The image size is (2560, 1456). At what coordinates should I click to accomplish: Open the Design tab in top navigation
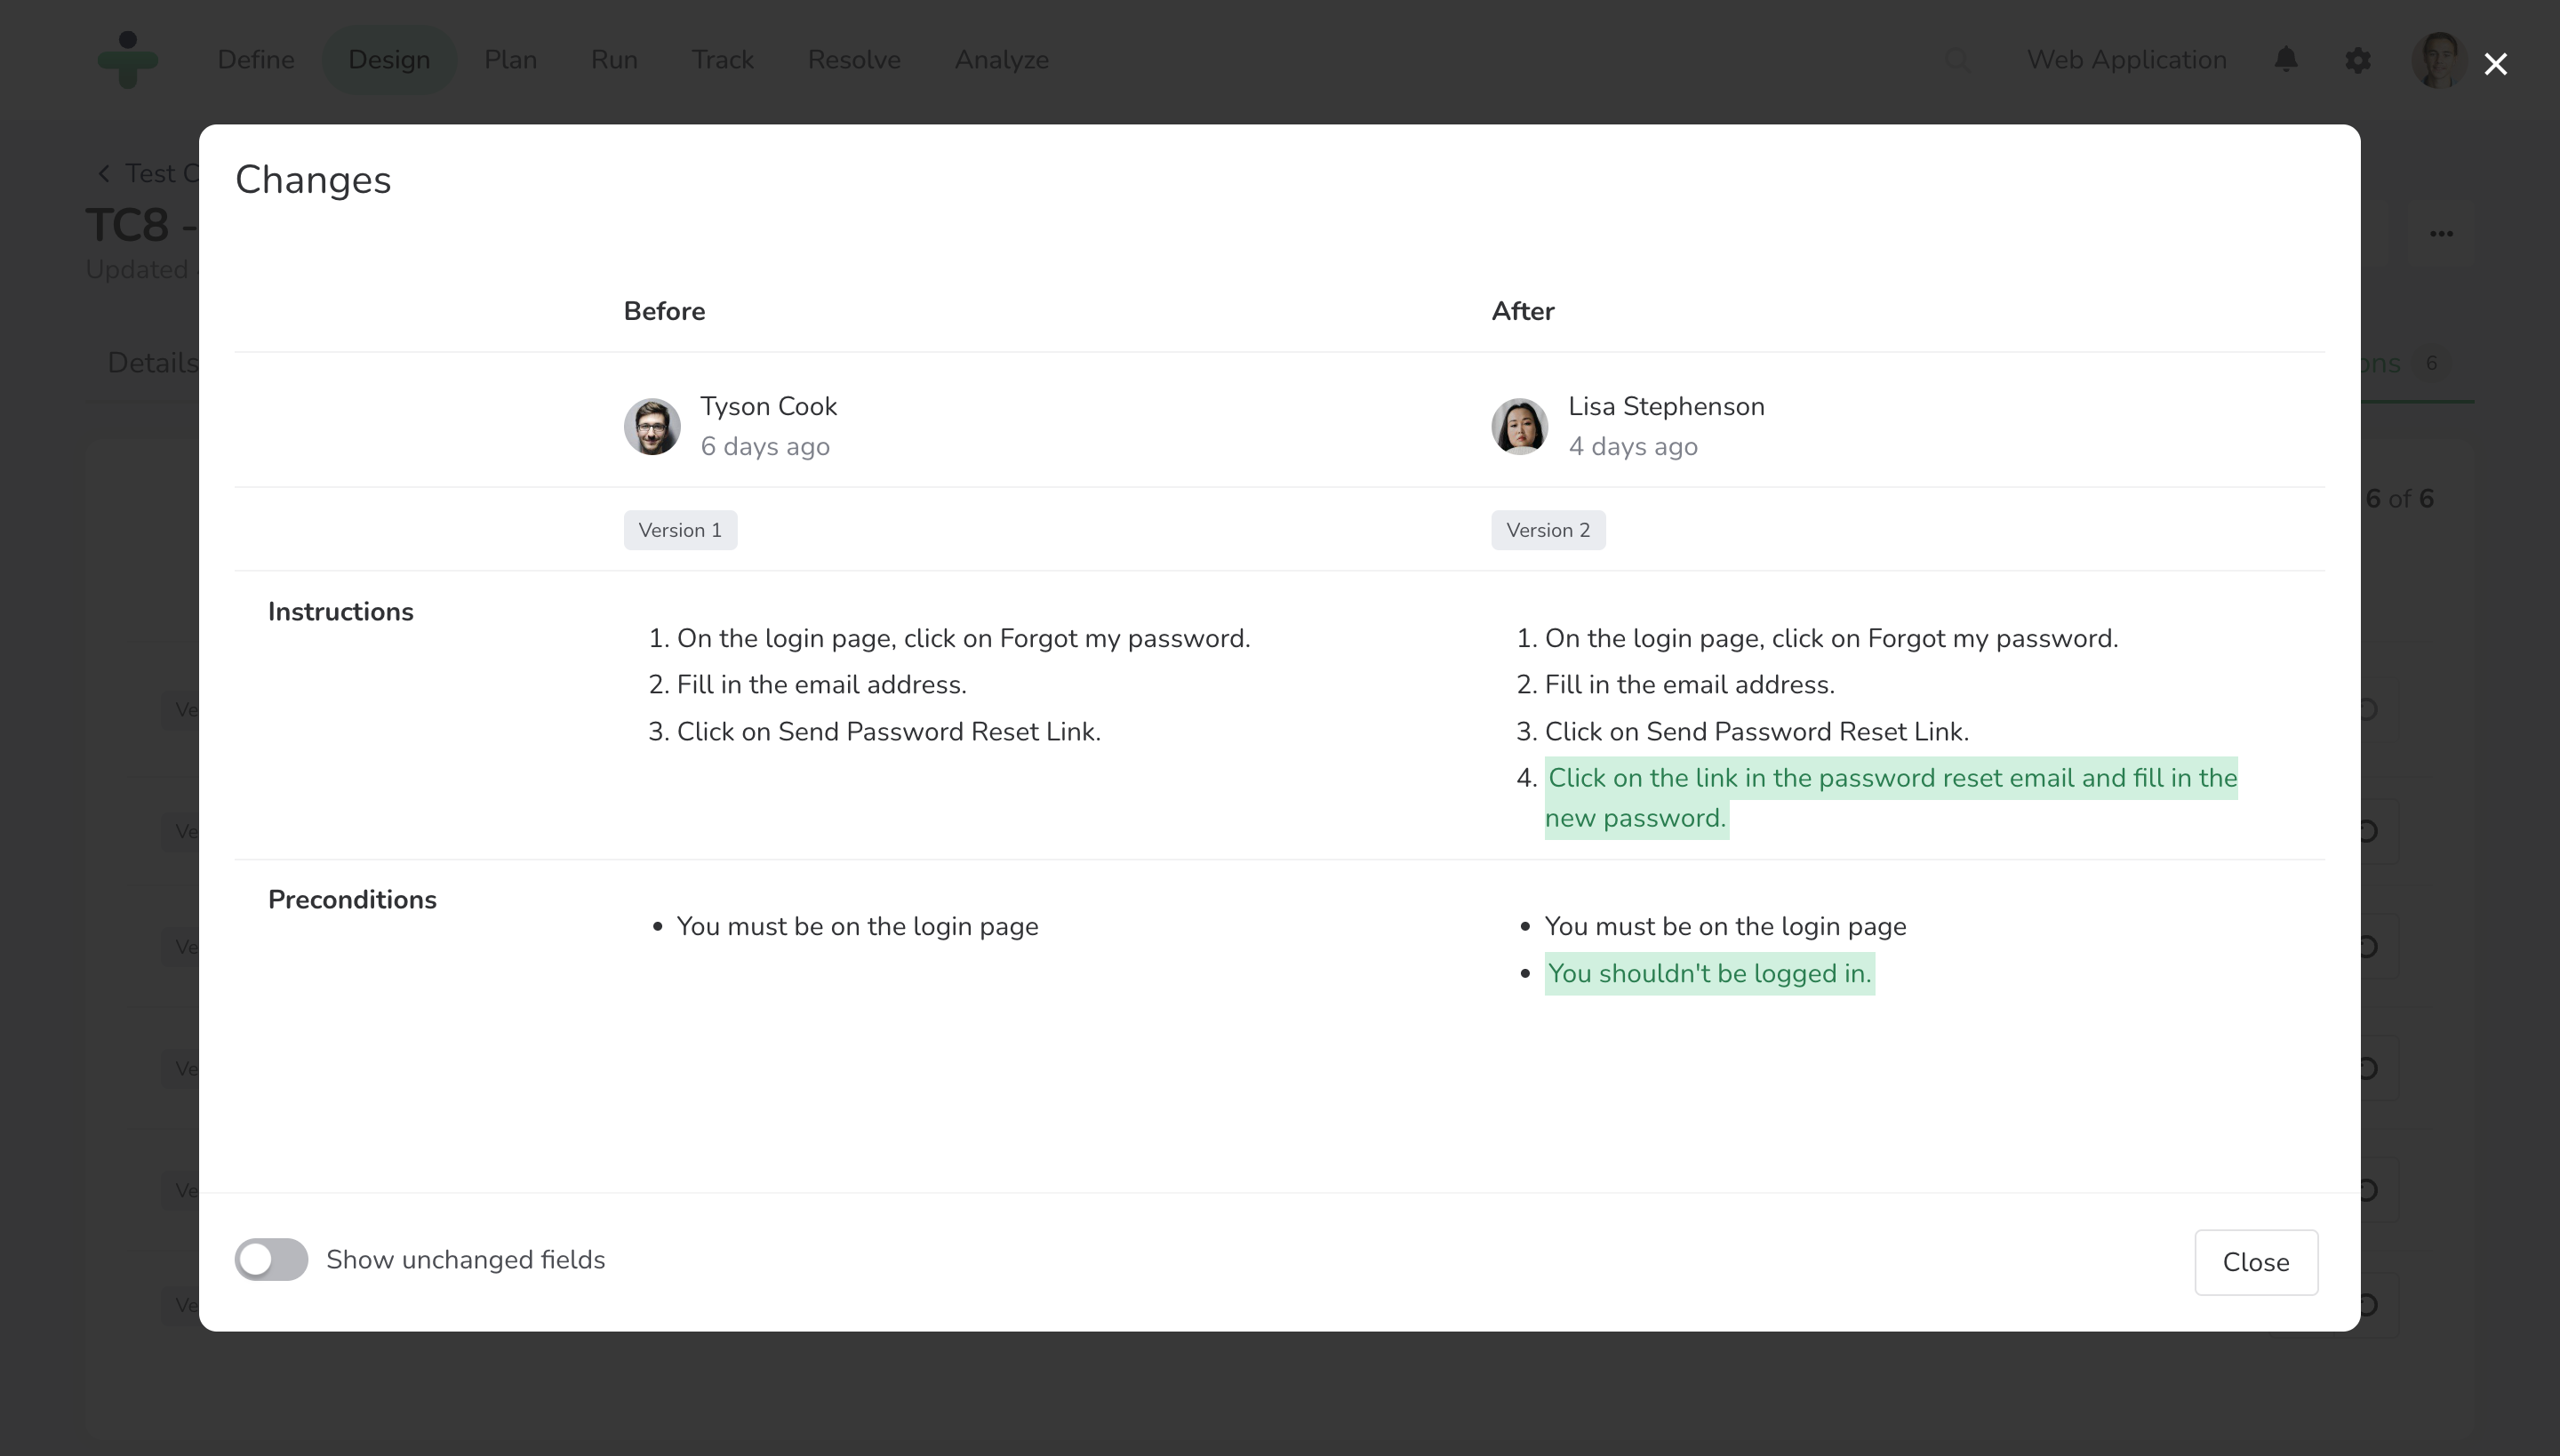389,60
